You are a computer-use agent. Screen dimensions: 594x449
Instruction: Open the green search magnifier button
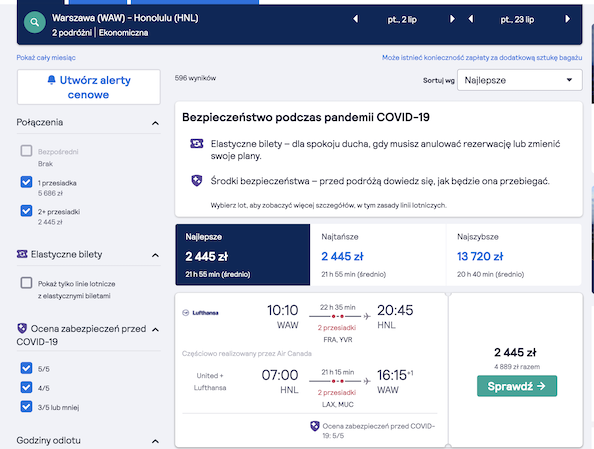[34, 22]
